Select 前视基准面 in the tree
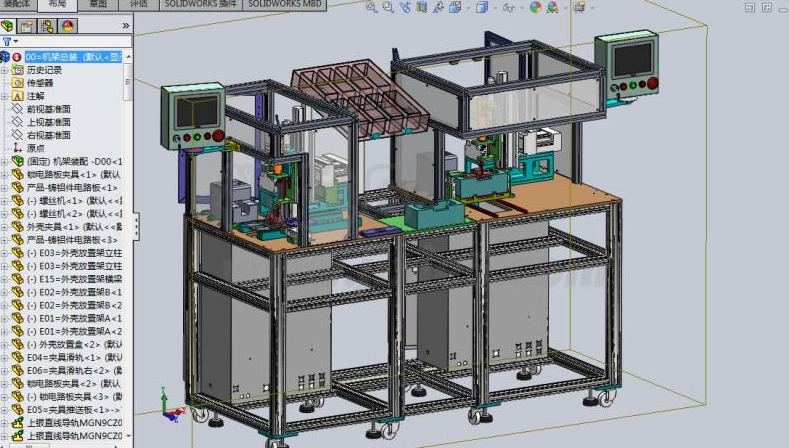Viewport: 789px width, 448px height. pos(49,109)
